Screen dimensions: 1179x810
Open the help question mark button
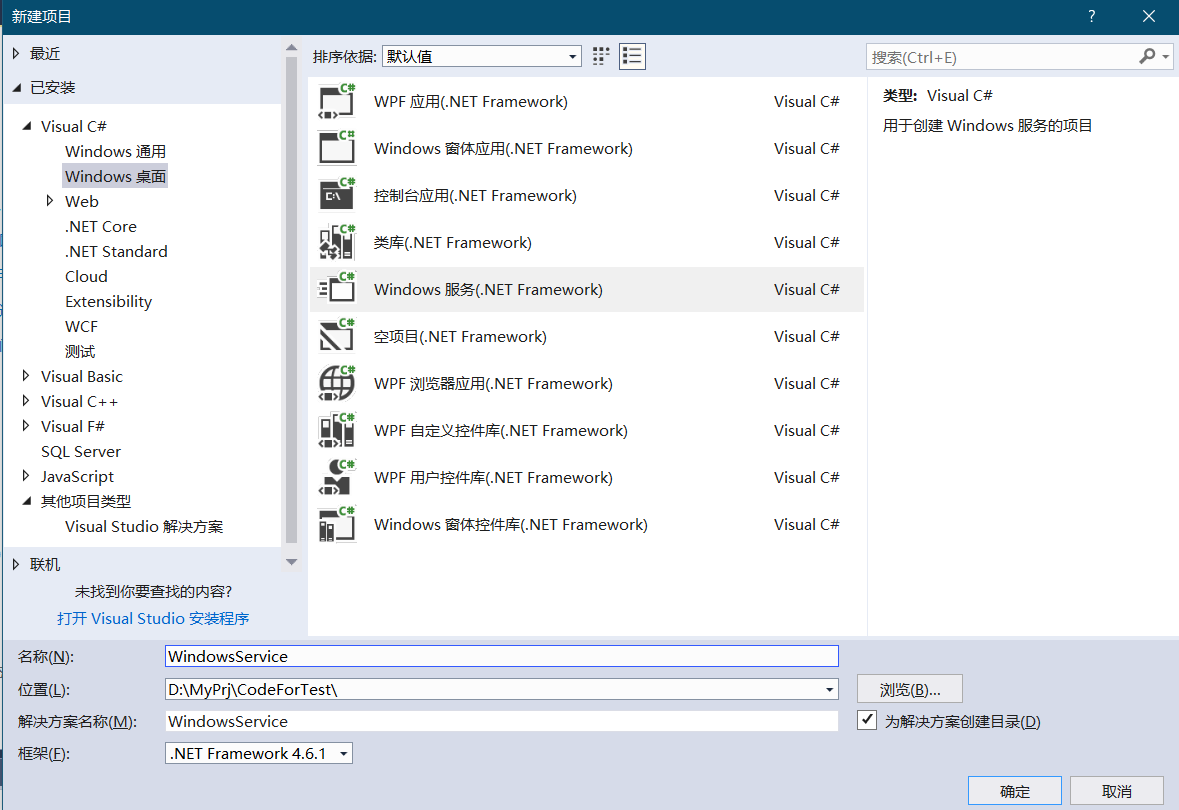1092,16
